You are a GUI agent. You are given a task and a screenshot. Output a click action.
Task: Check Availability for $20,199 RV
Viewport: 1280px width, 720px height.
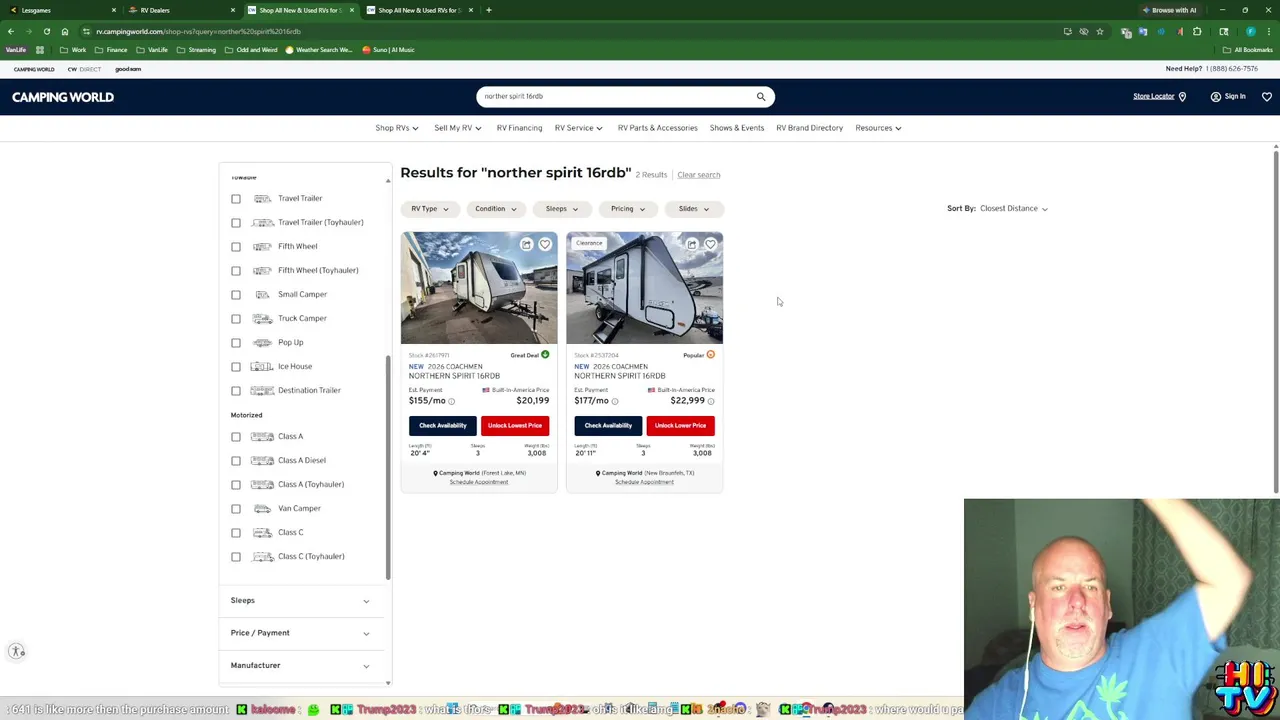coord(442,426)
